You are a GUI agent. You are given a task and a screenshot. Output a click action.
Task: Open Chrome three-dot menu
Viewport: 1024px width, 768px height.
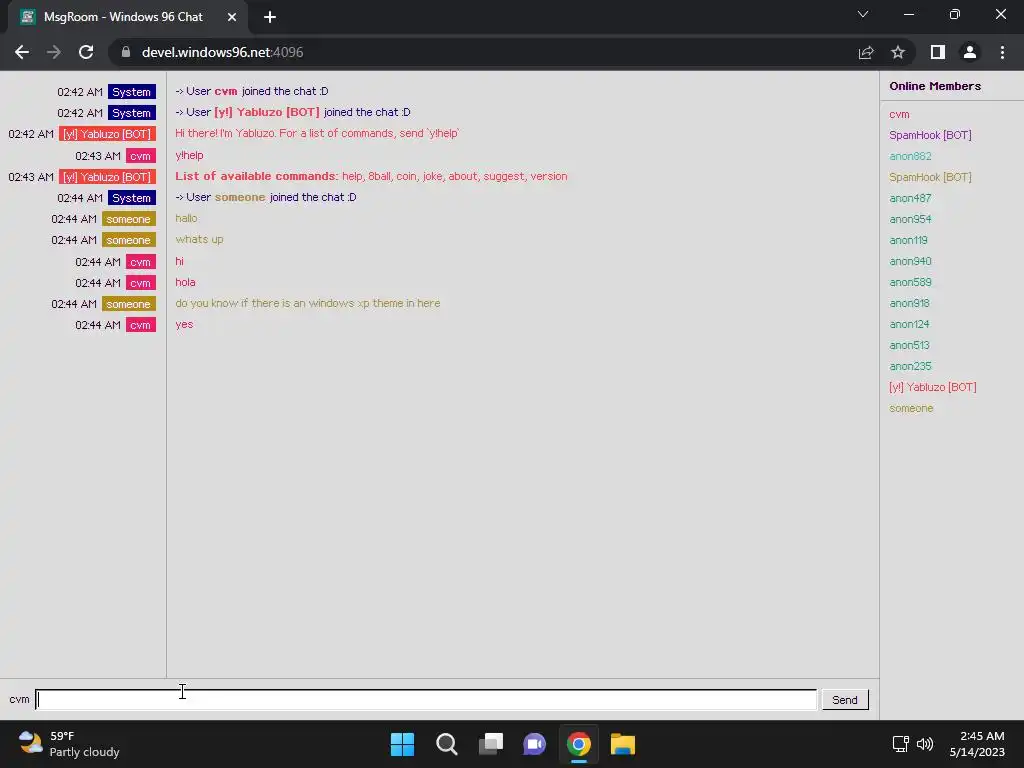[x=1002, y=52]
